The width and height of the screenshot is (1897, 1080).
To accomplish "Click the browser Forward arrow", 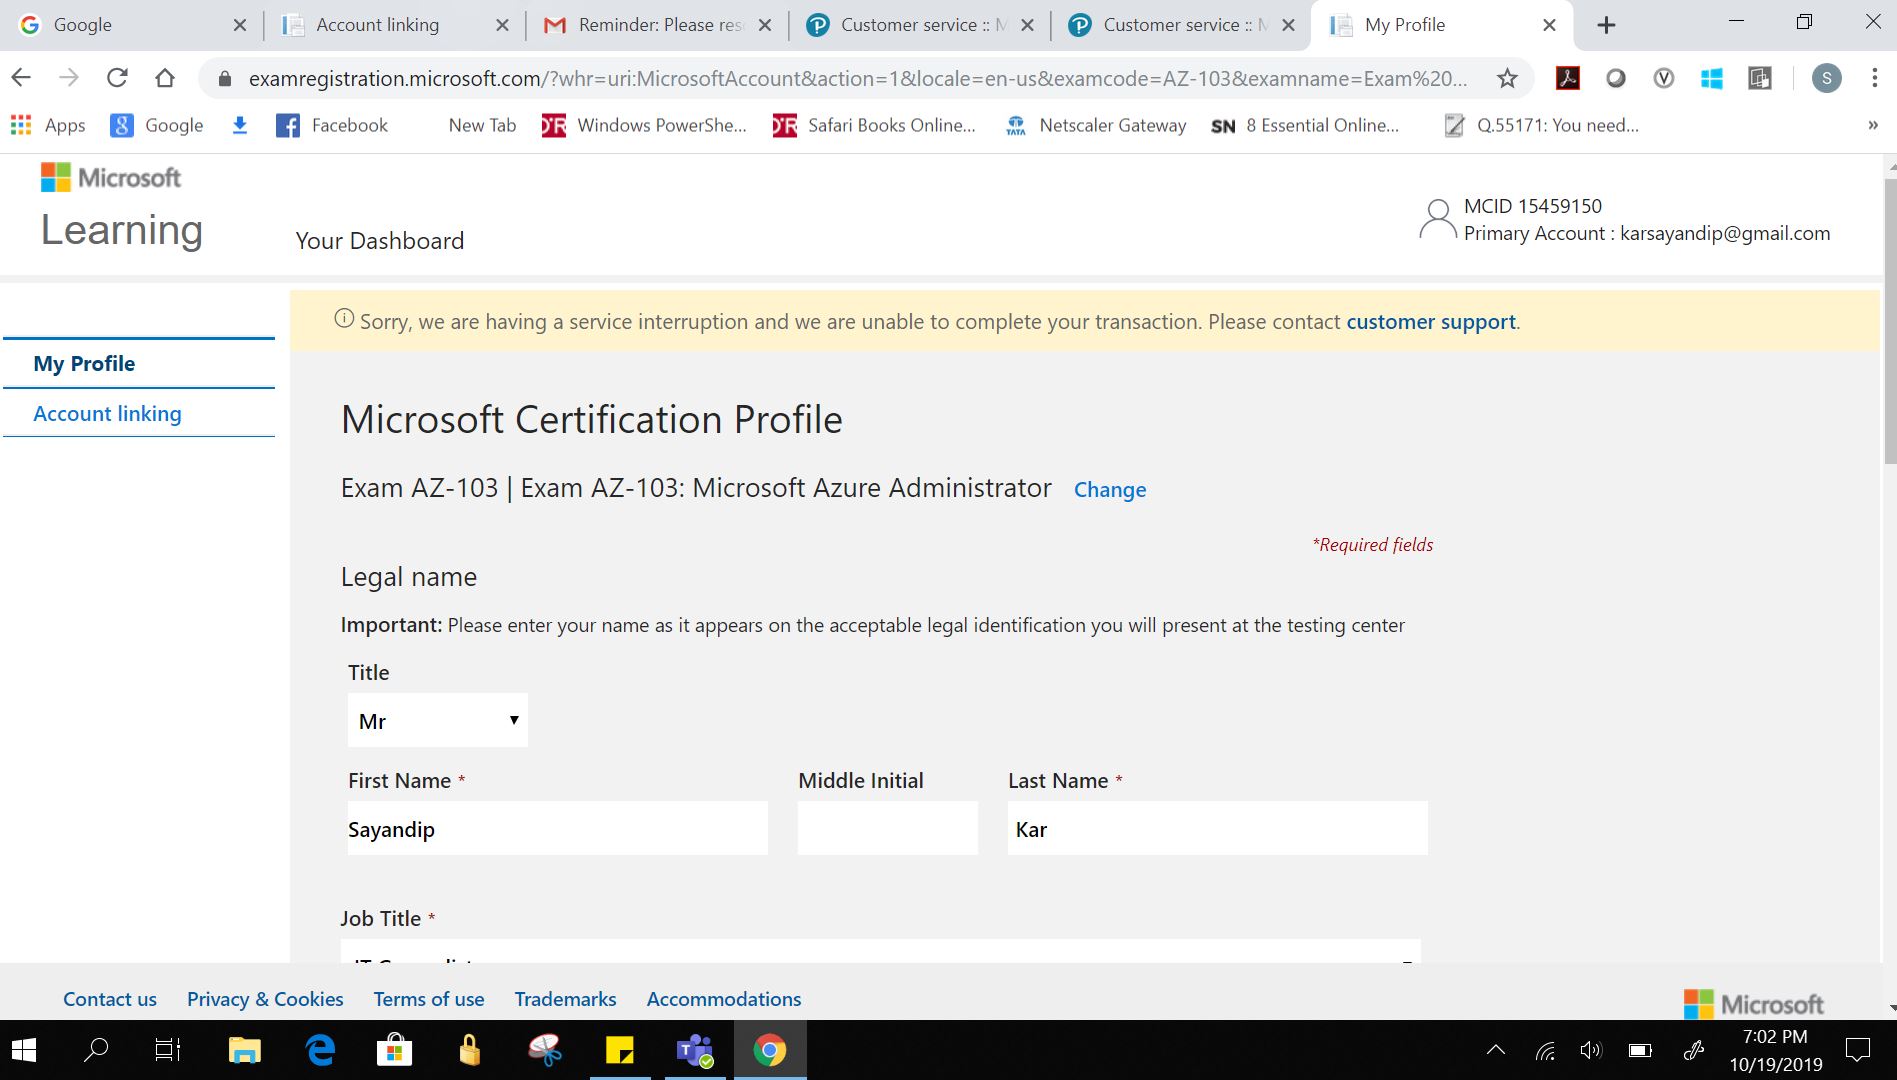I will [x=68, y=78].
